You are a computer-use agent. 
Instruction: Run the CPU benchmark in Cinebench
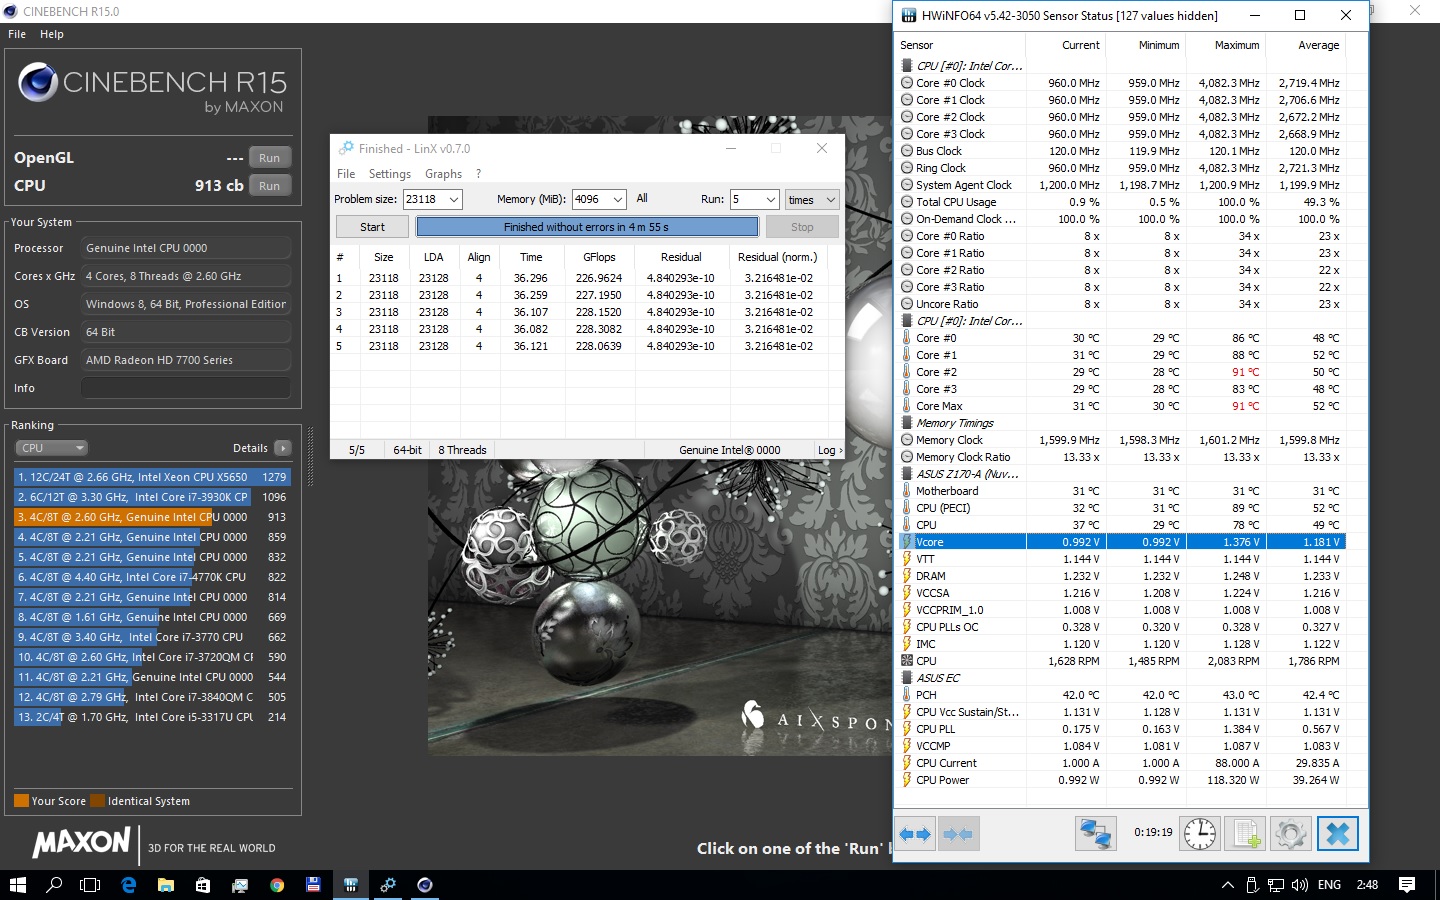tap(270, 186)
